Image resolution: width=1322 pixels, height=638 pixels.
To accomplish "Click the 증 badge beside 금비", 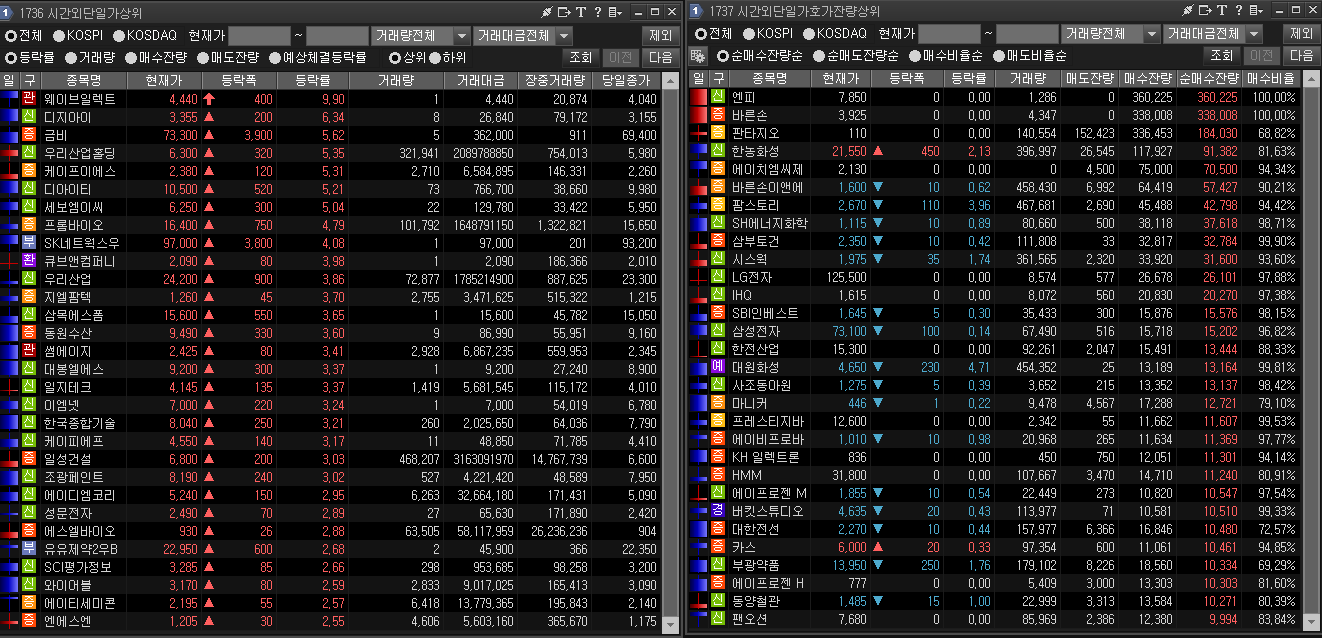I will pos(29,135).
